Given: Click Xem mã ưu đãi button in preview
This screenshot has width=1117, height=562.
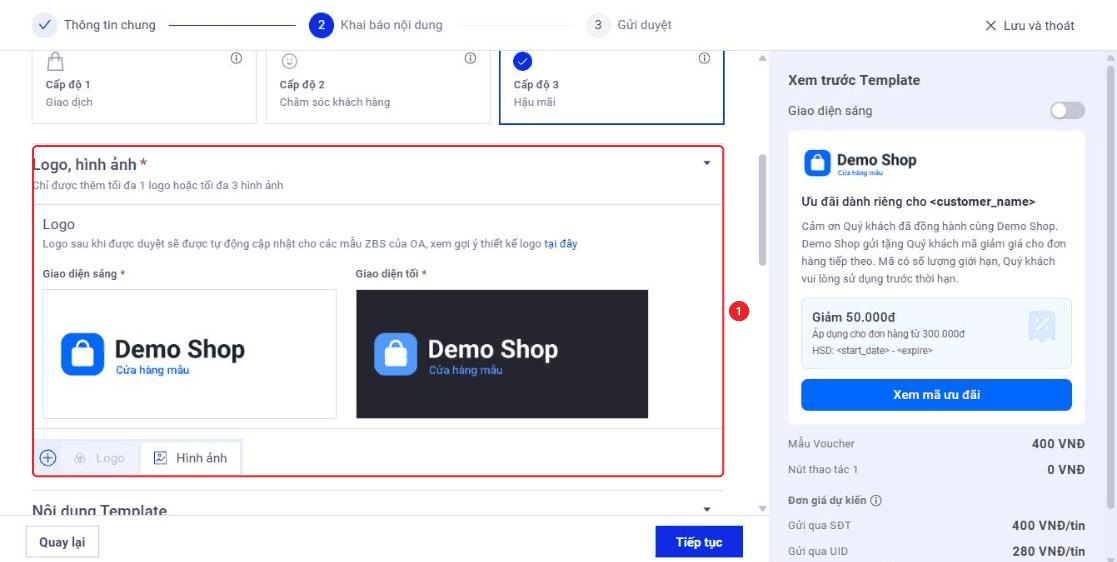Looking at the screenshot, I should [936, 395].
